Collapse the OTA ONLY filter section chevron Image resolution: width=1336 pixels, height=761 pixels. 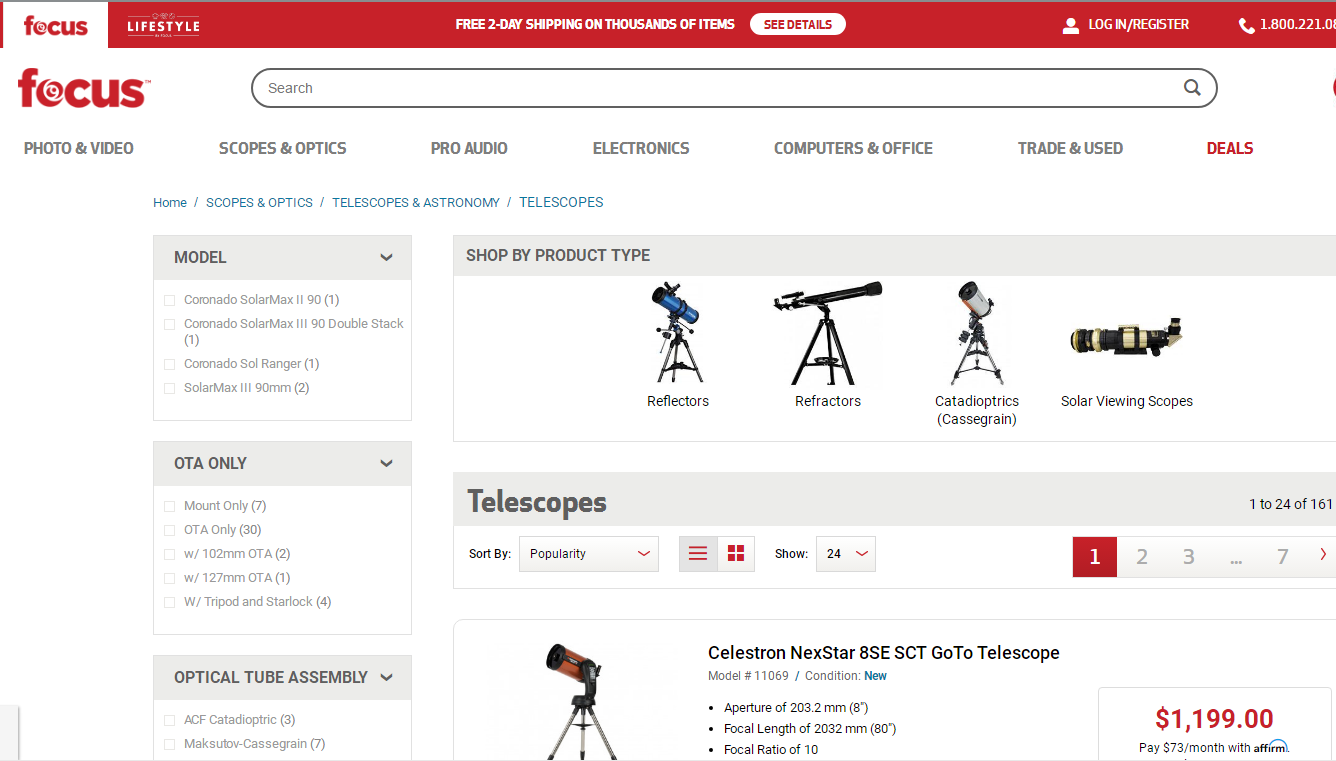point(386,464)
